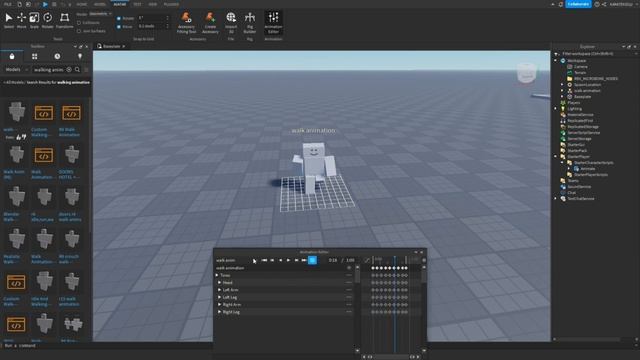Select Lighting in Explorer

pos(574,109)
